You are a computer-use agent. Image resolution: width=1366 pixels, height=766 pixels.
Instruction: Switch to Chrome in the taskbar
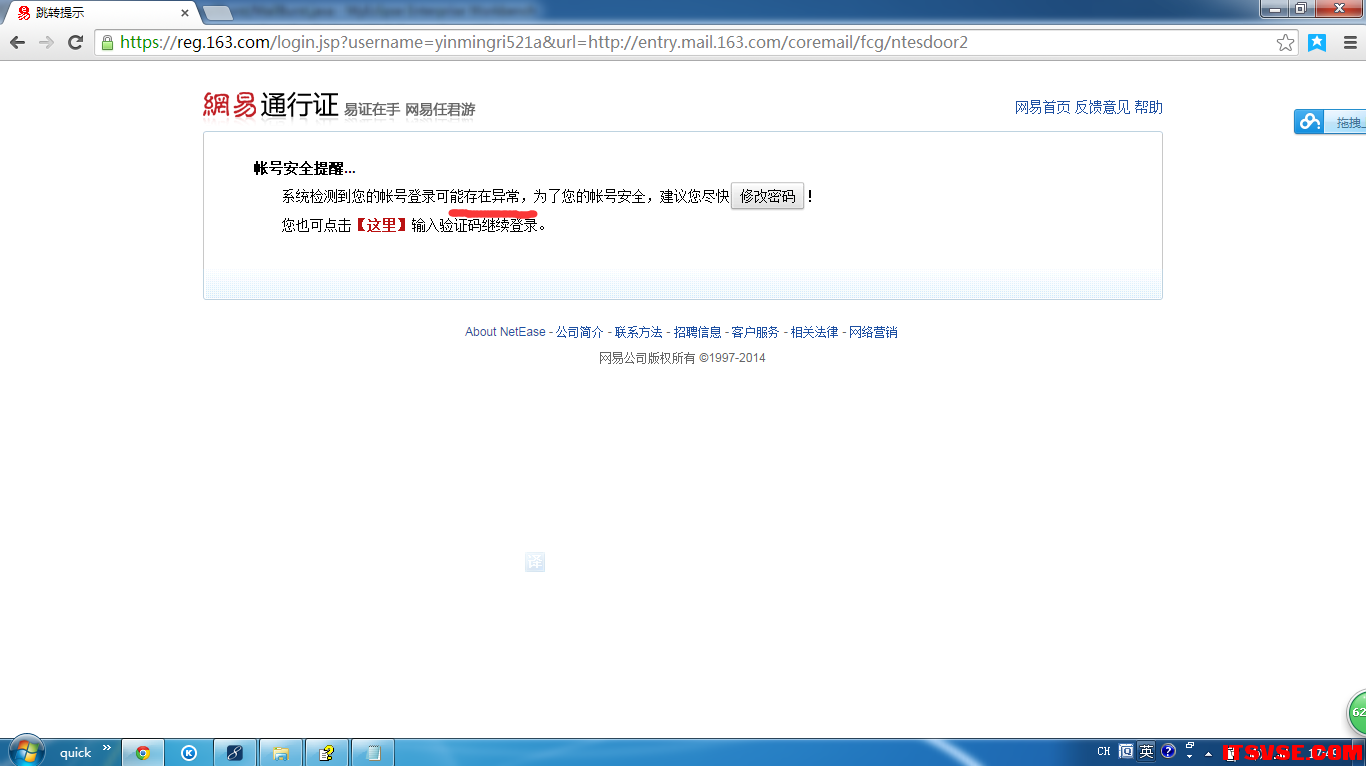[x=143, y=753]
